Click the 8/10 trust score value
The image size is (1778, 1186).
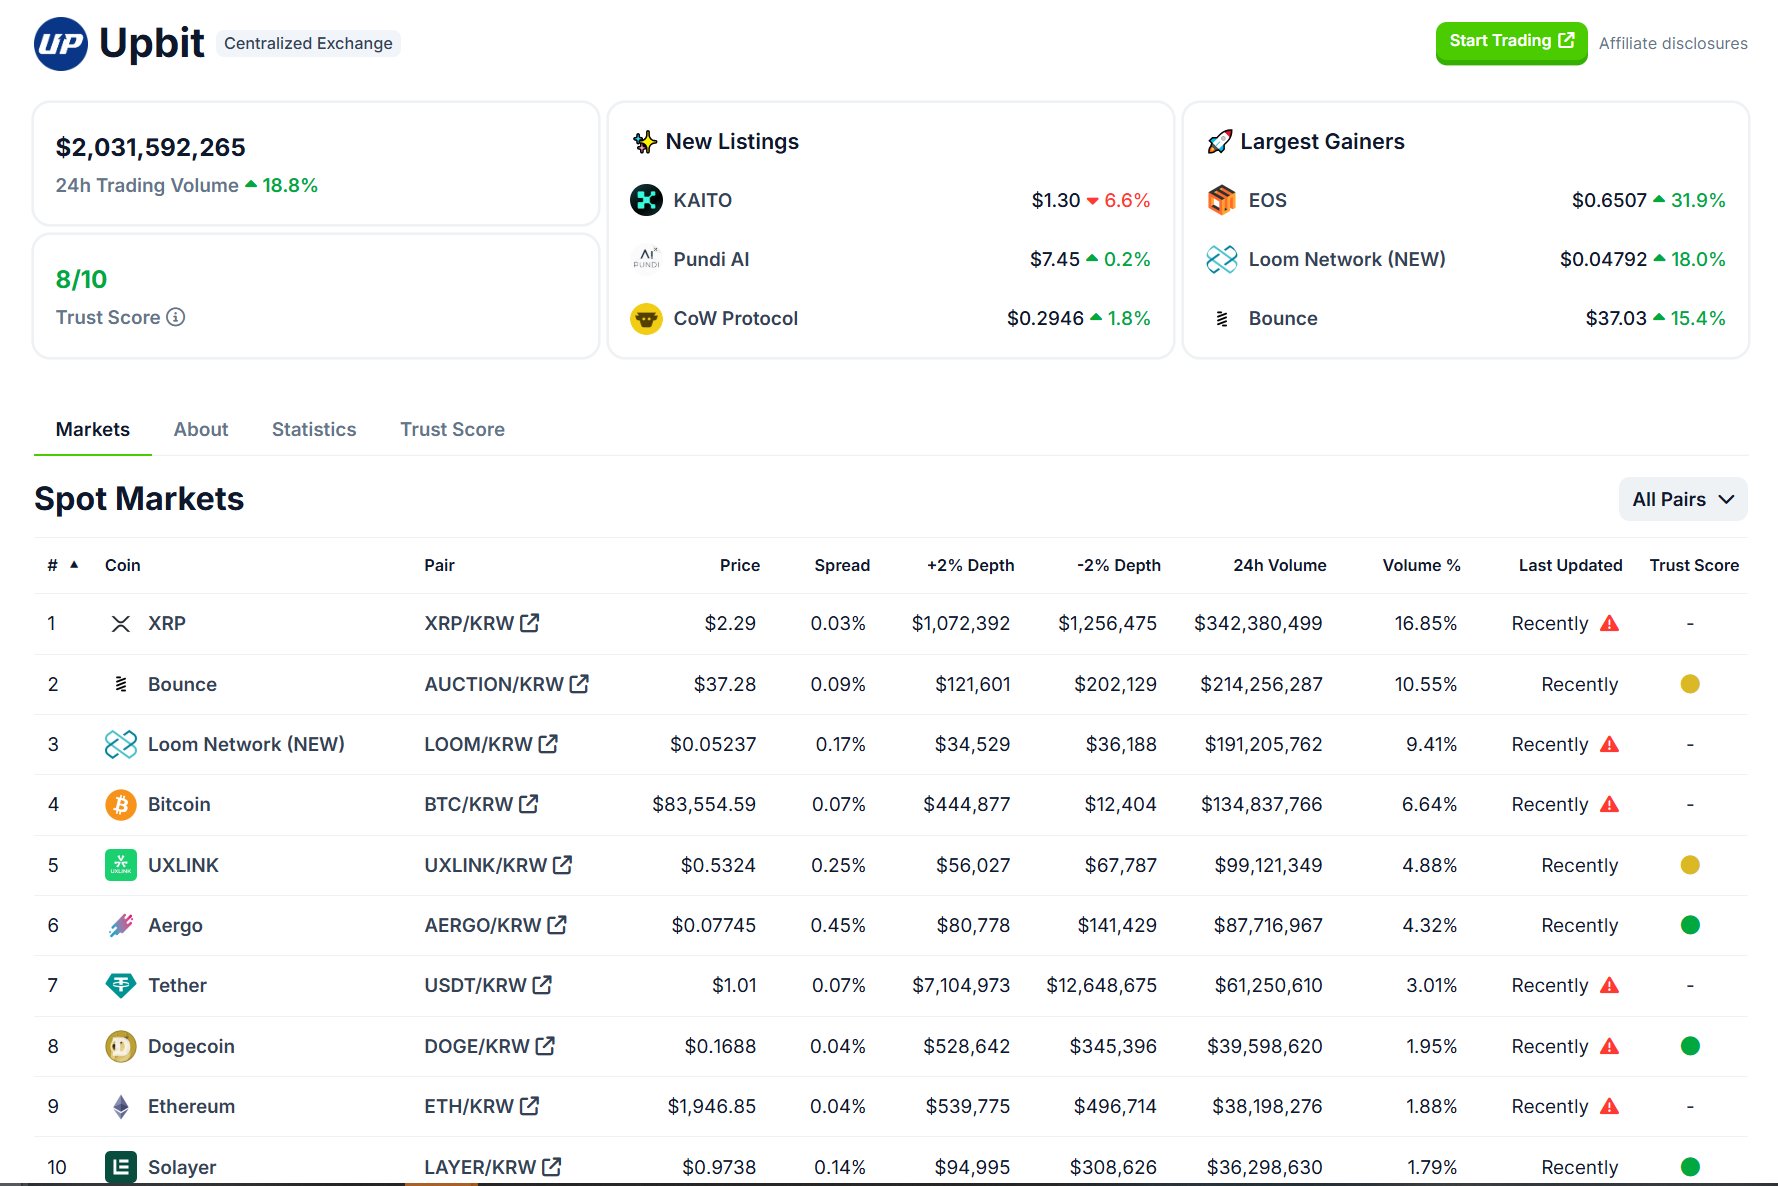[x=81, y=279]
